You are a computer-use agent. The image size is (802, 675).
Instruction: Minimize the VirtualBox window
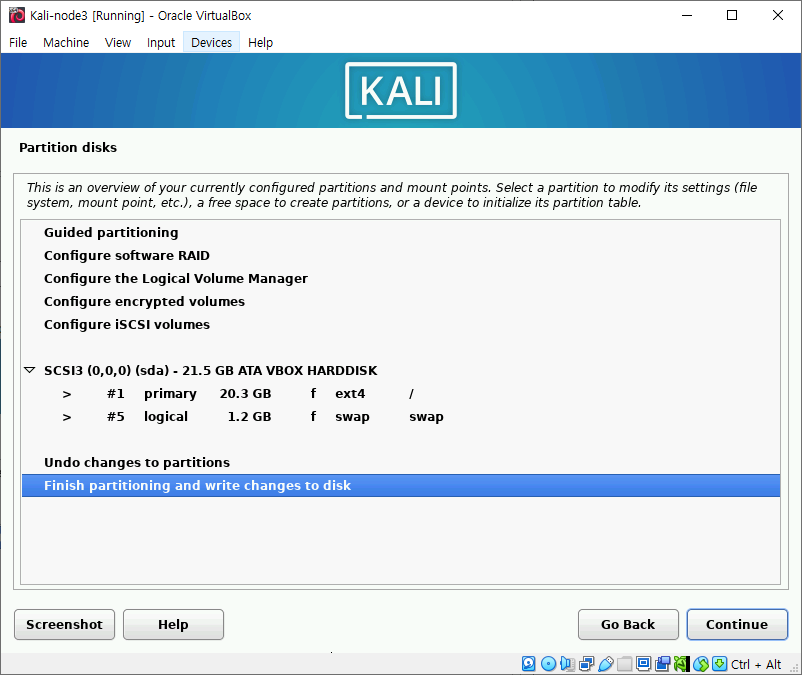(687, 15)
